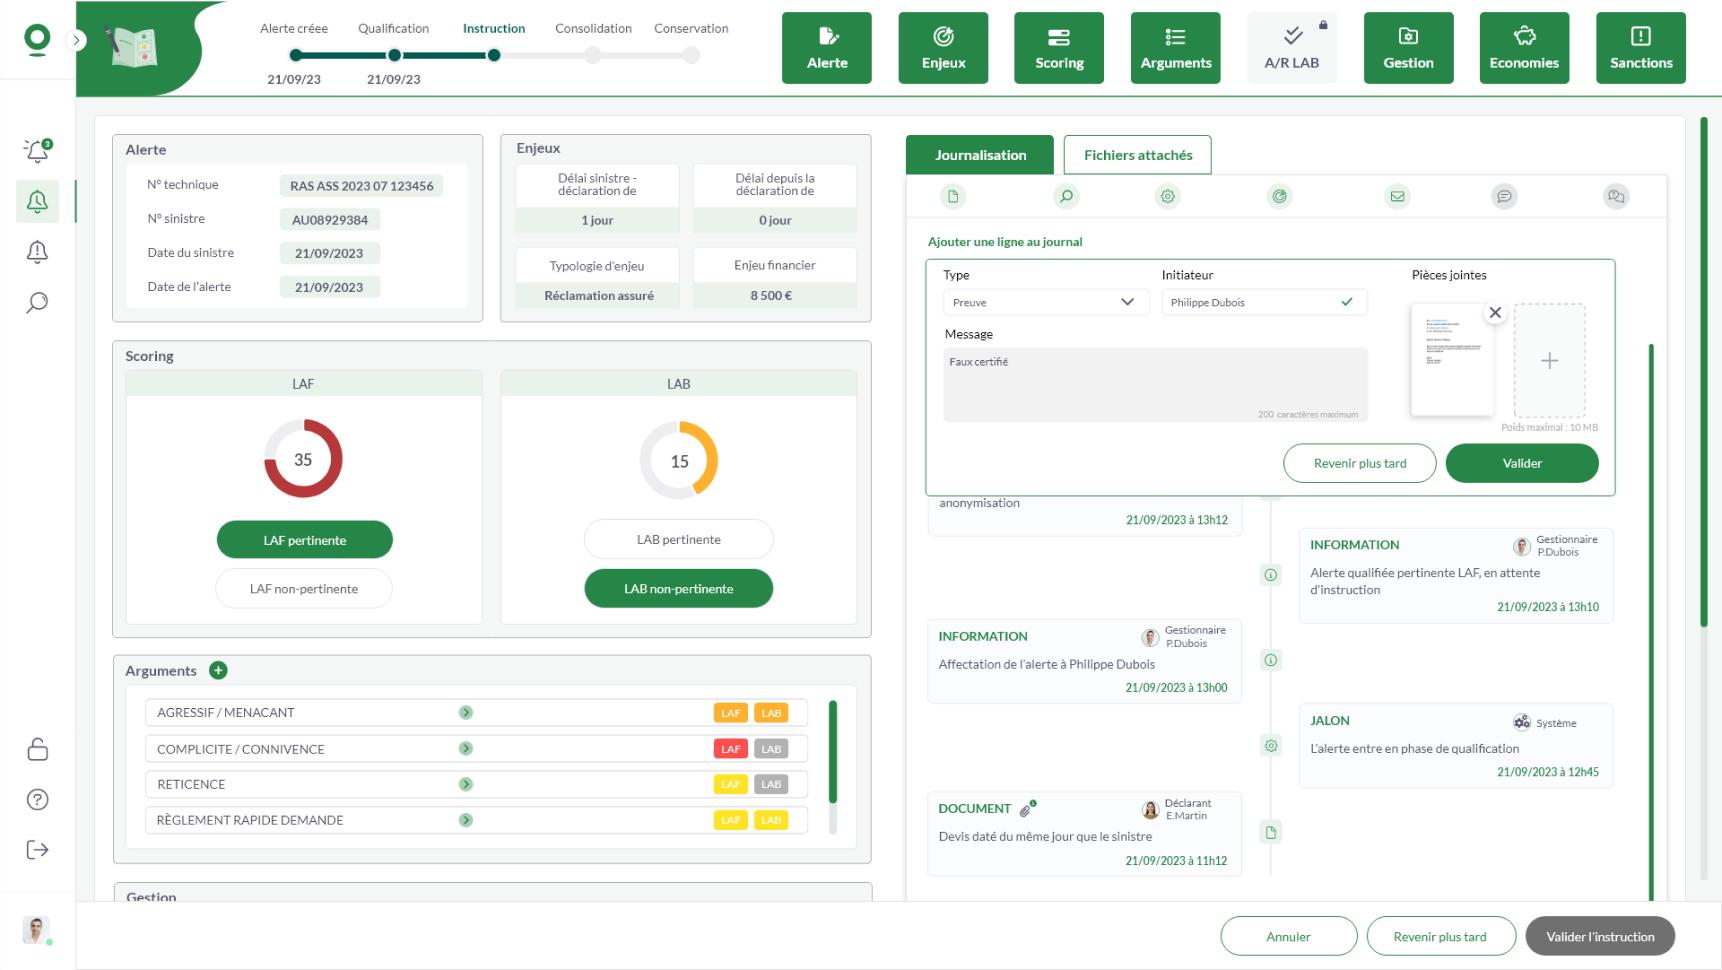The height and width of the screenshot is (970, 1722).
Task: Open the Scoring section from top toolbar
Action: click(x=1058, y=48)
